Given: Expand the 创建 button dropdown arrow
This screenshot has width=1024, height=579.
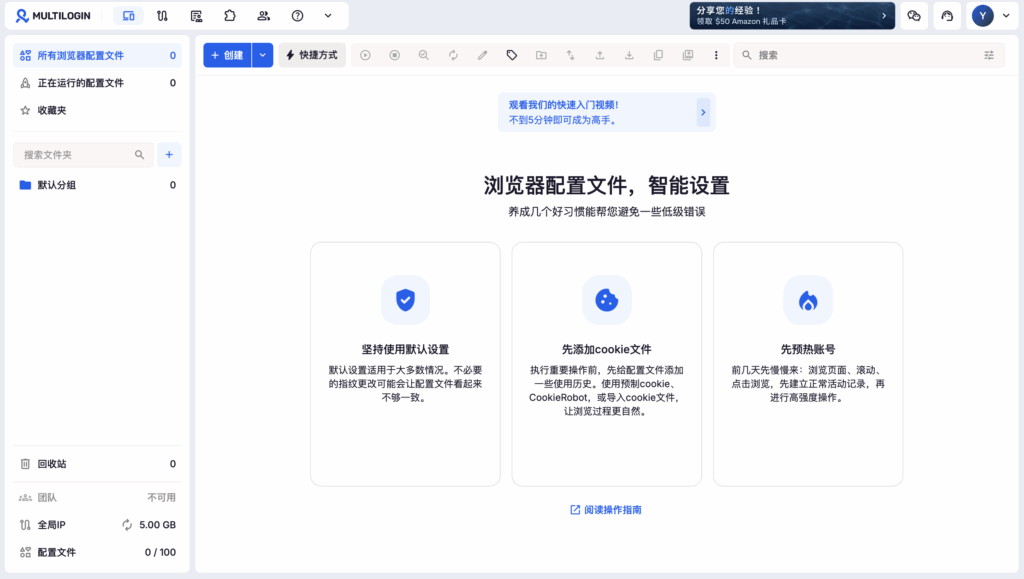Looking at the screenshot, I should pyautogui.click(x=263, y=55).
